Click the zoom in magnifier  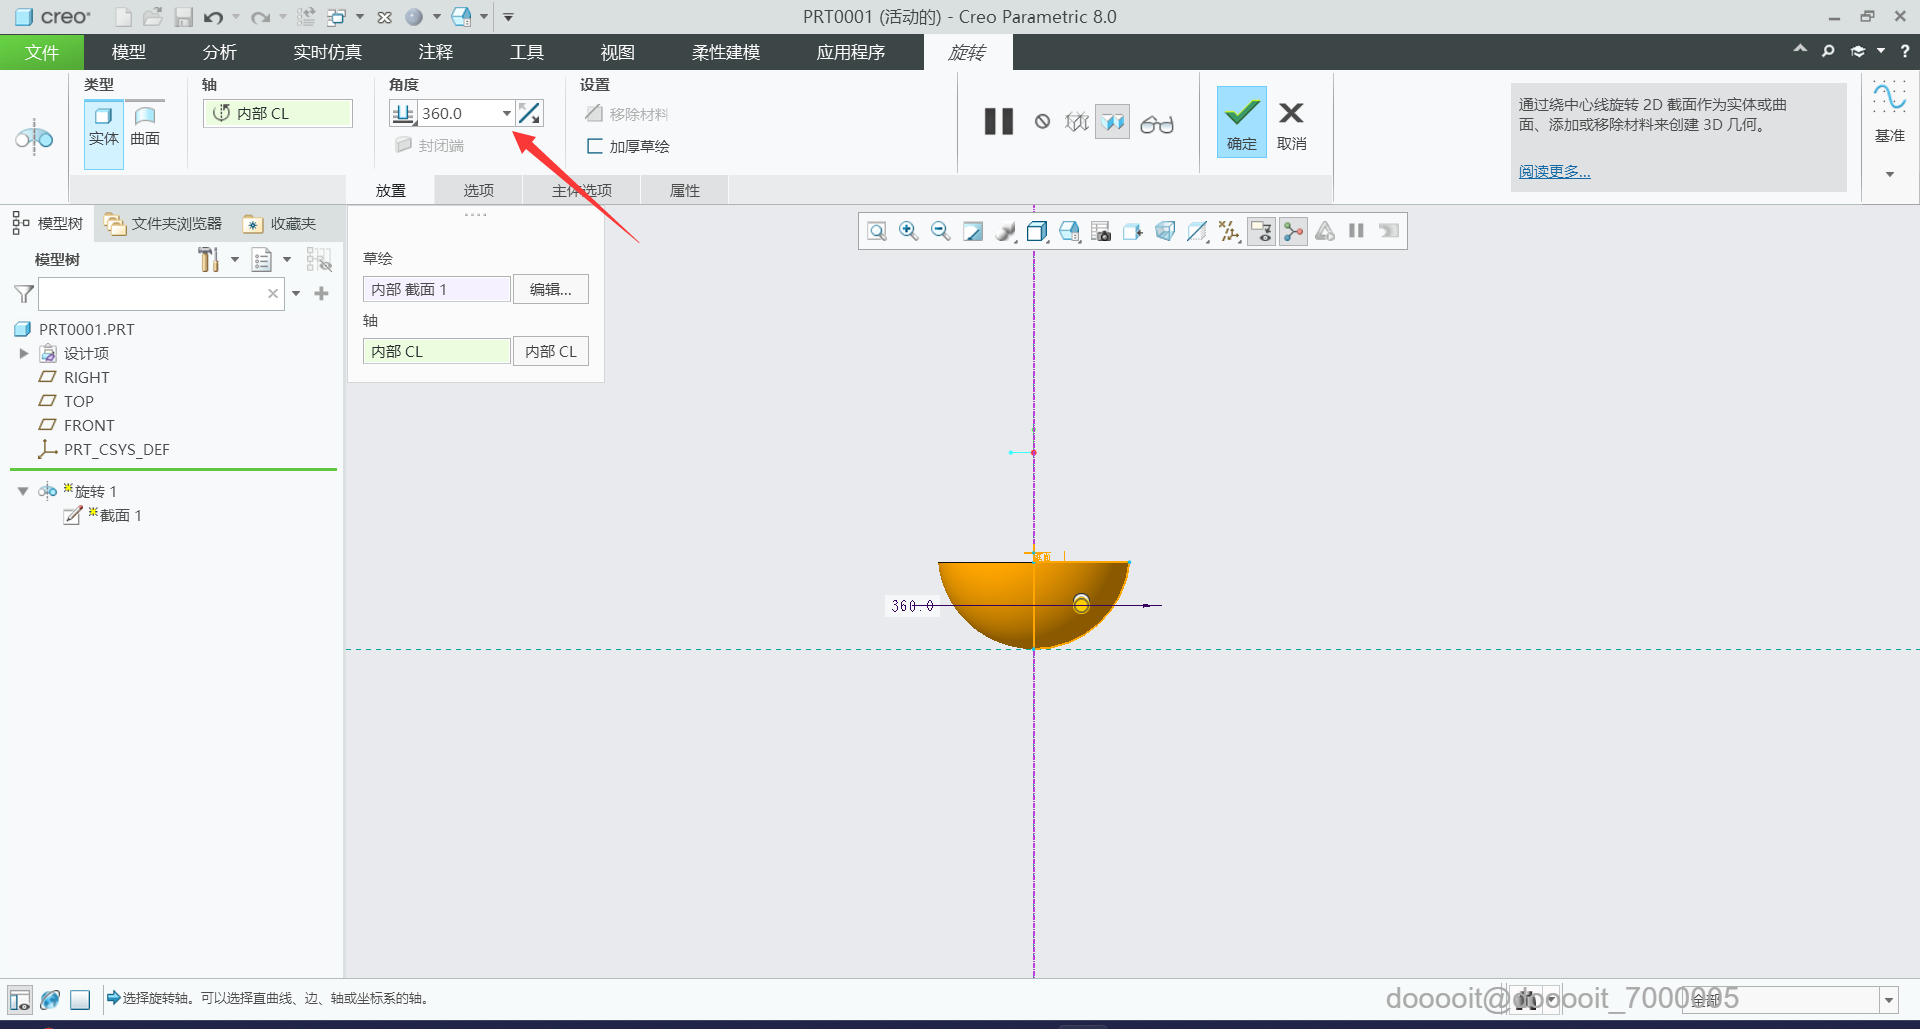(909, 232)
